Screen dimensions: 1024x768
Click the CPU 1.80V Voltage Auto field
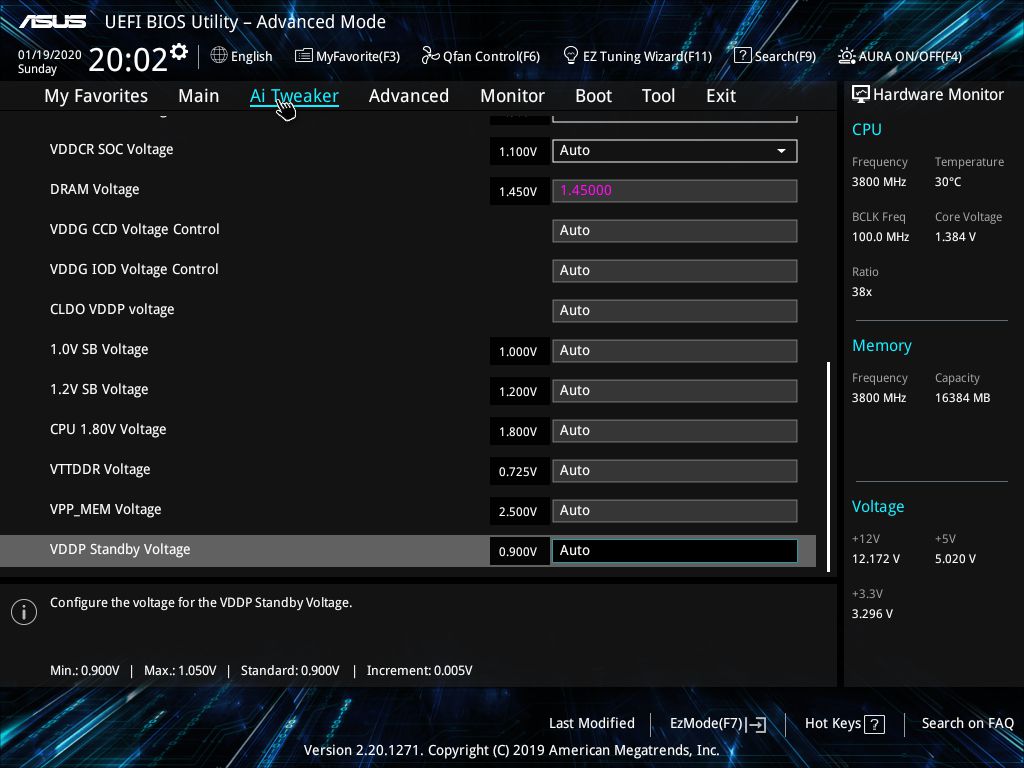(675, 430)
